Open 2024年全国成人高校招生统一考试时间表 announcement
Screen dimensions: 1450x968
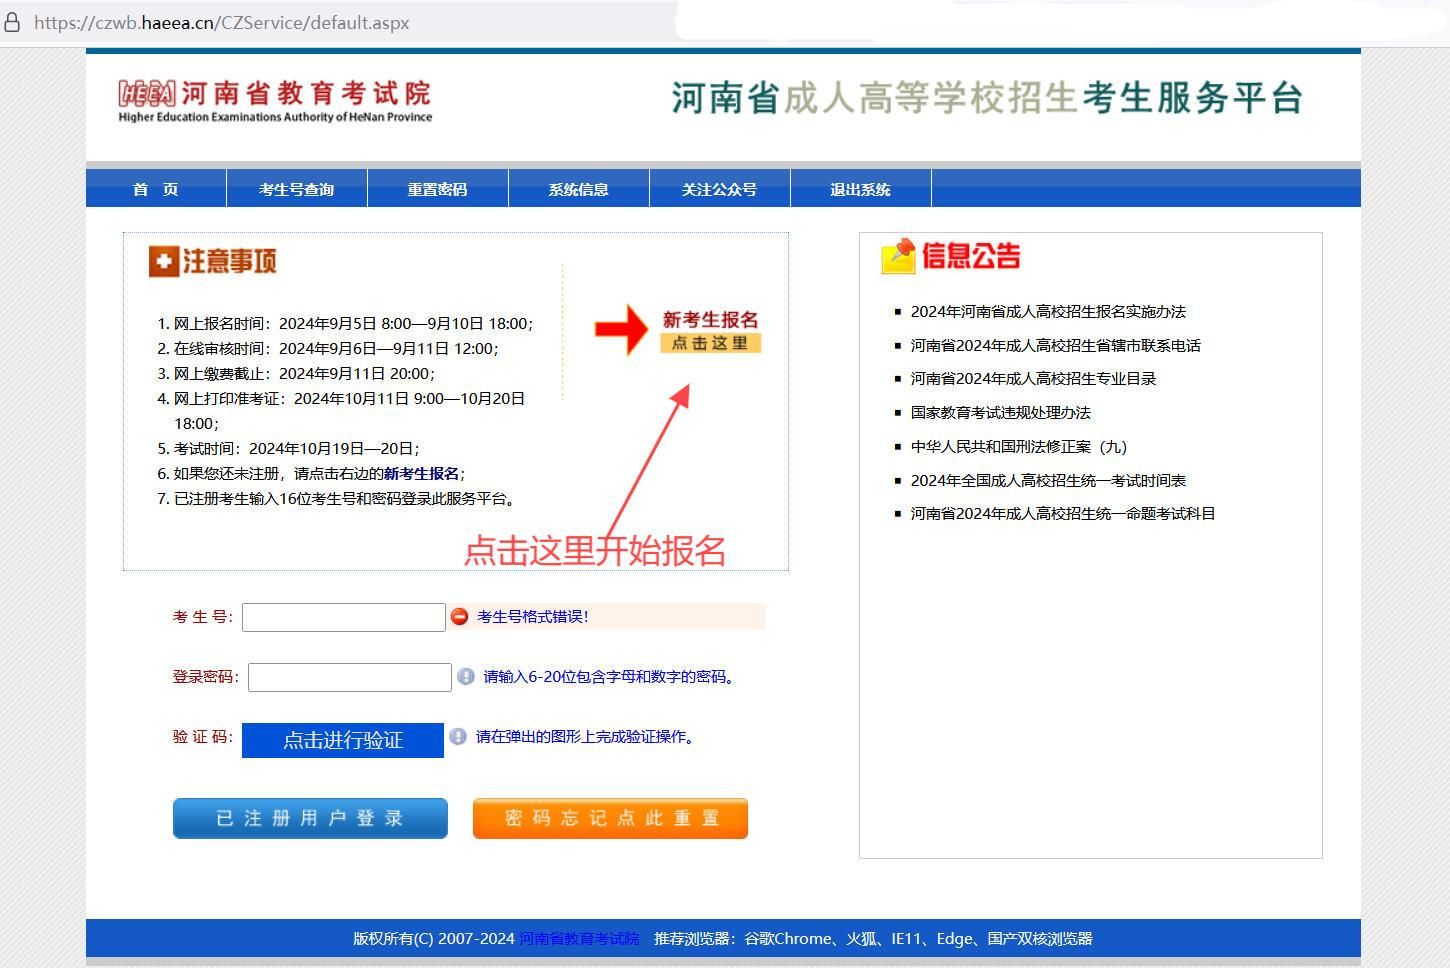[x=1048, y=481]
